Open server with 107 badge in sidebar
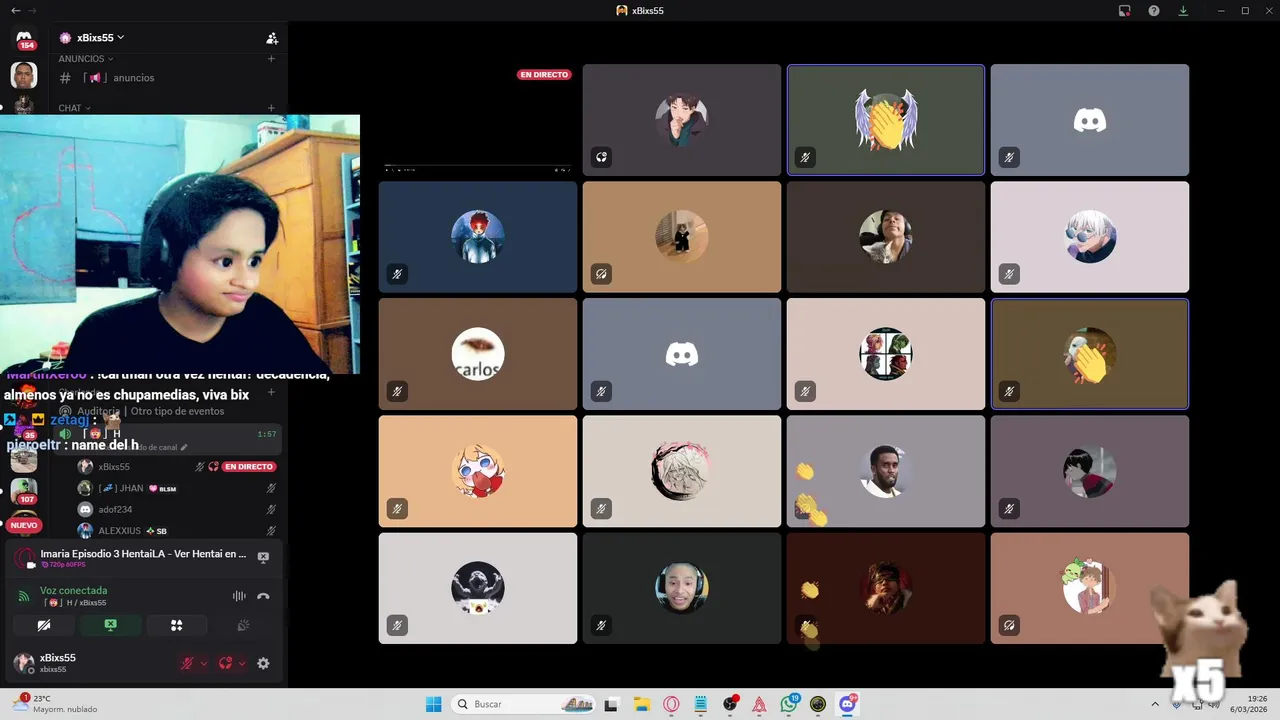1280x720 pixels. point(24,491)
